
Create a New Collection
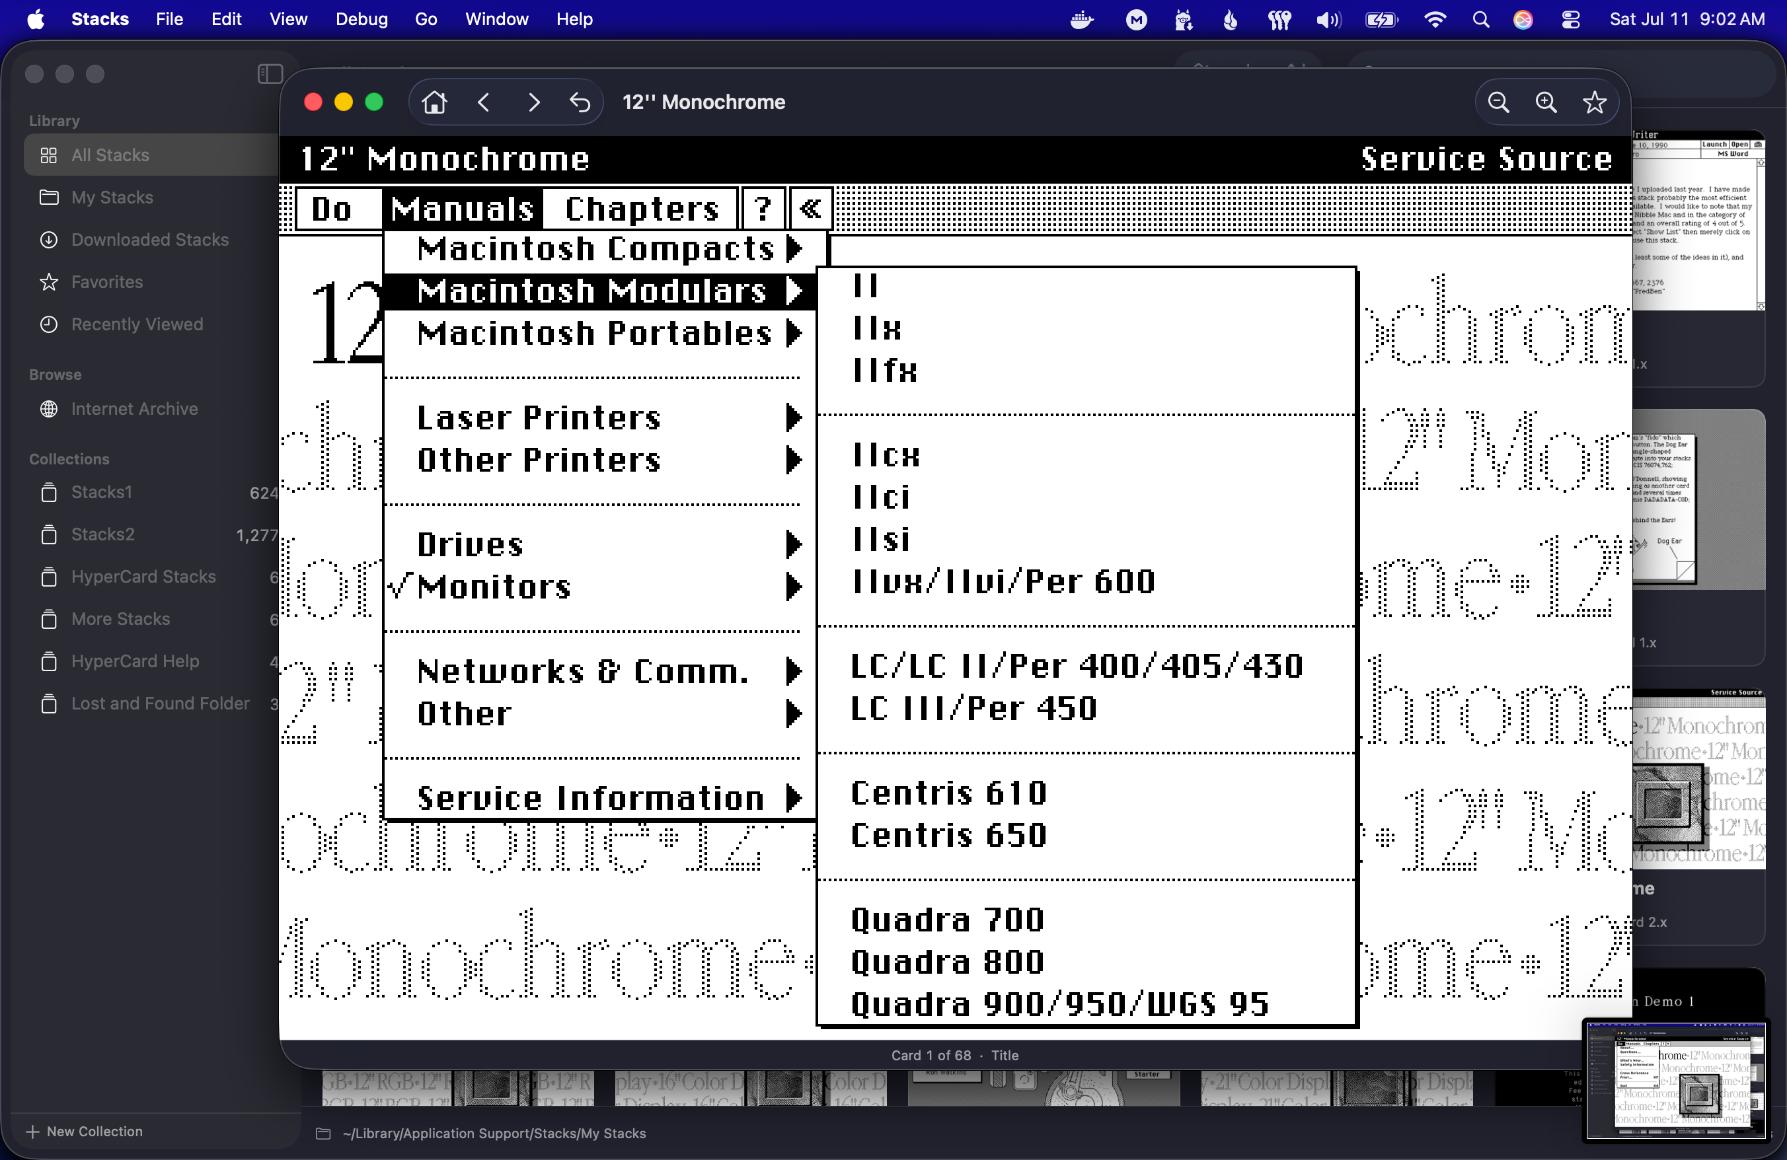pos(85,1131)
